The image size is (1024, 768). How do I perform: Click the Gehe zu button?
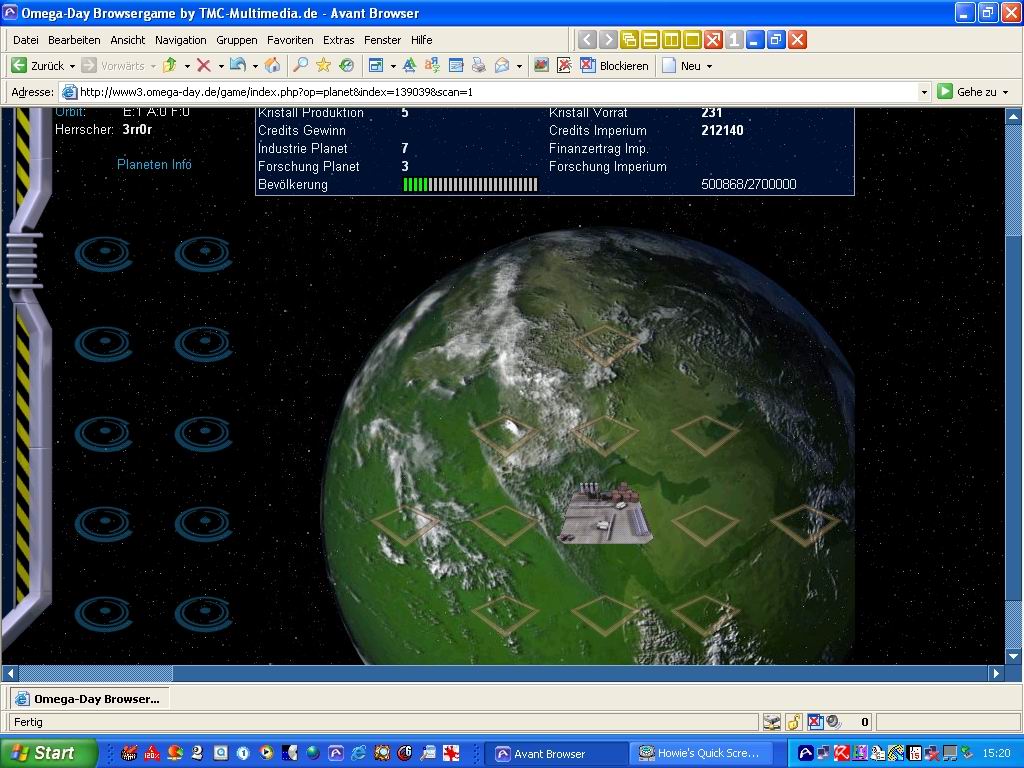point(967,92)
